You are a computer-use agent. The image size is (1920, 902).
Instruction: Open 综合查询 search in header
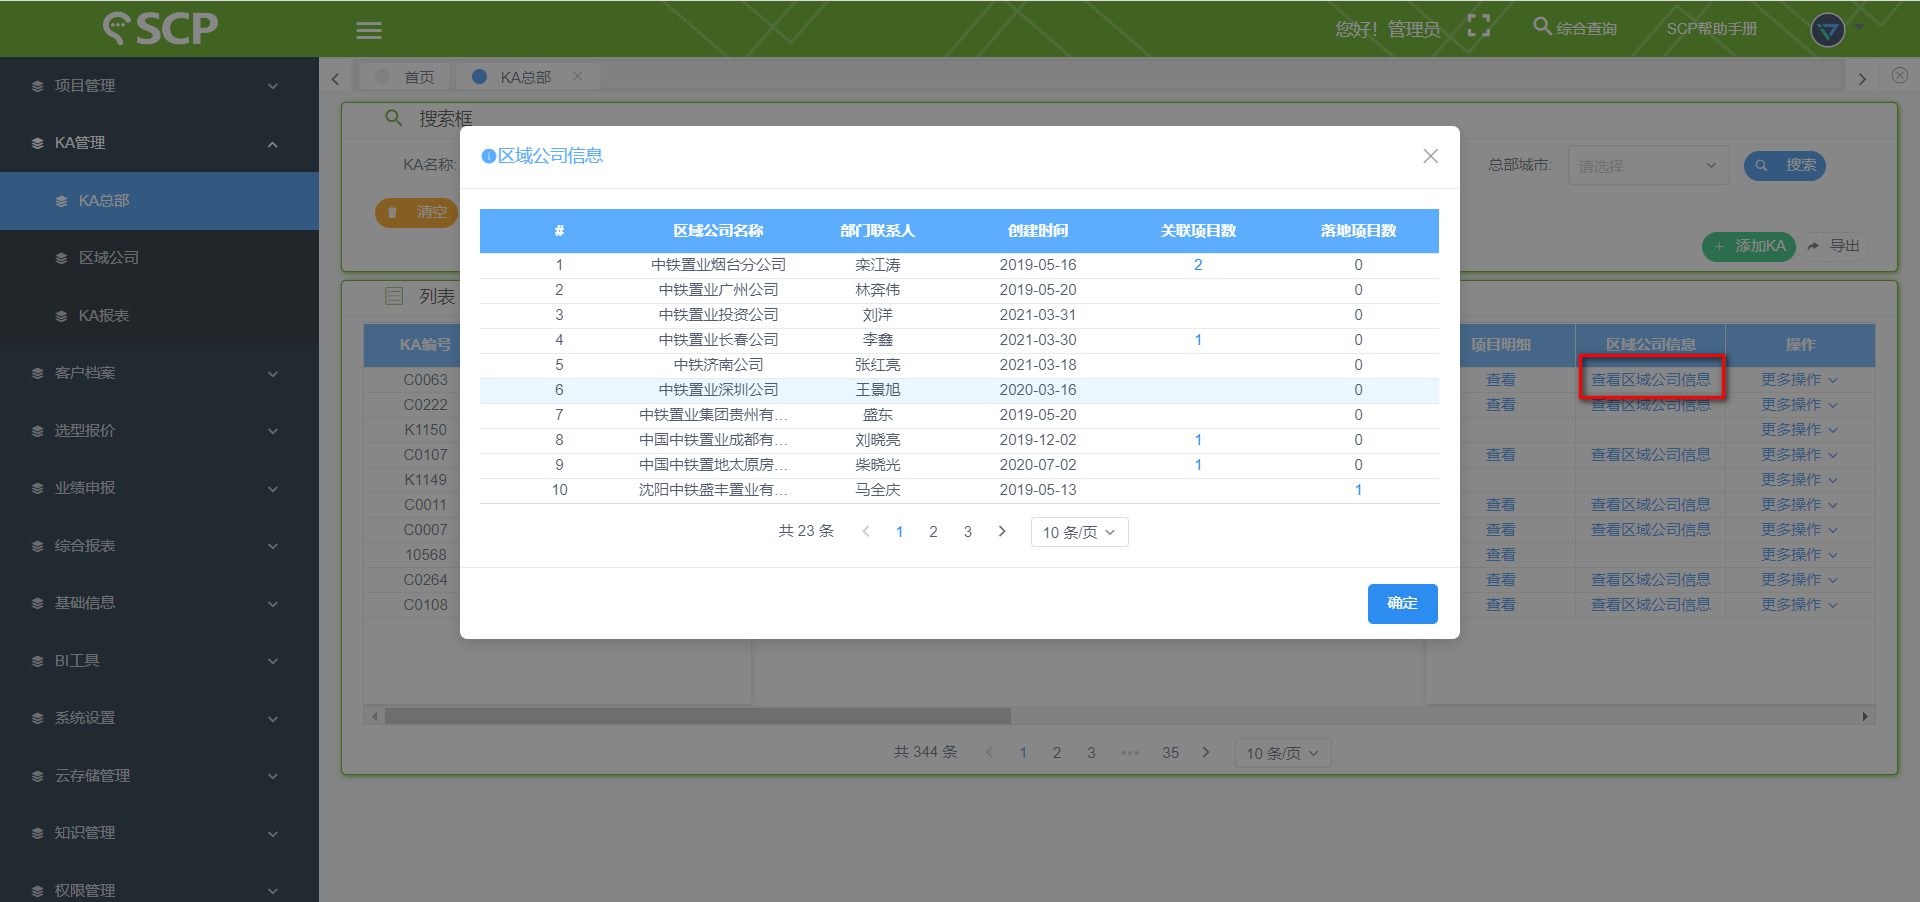point(1575,27)
